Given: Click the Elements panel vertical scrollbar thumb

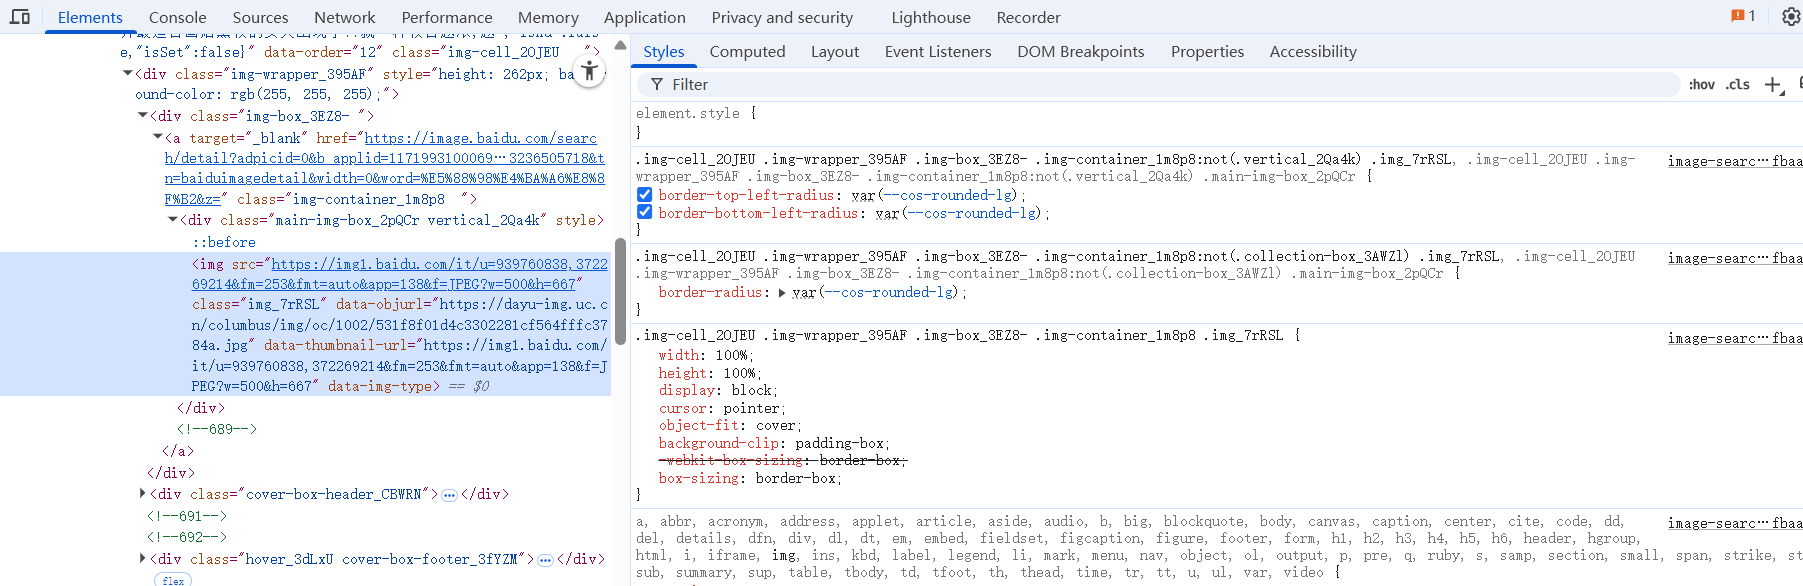Looking at the screenshot, I should 620,291.
